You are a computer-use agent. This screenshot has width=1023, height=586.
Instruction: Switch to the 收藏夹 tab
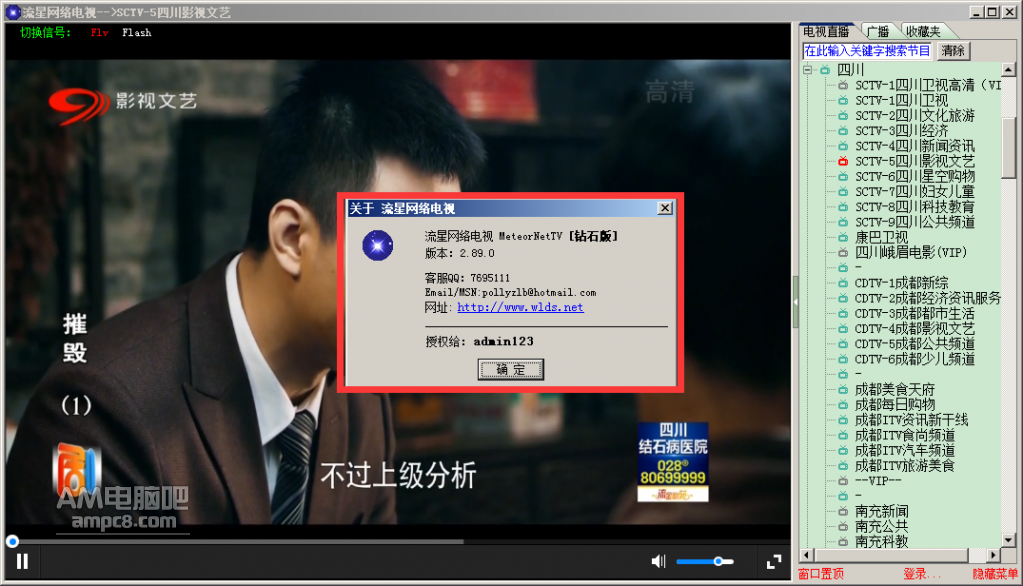click(923, 31)
